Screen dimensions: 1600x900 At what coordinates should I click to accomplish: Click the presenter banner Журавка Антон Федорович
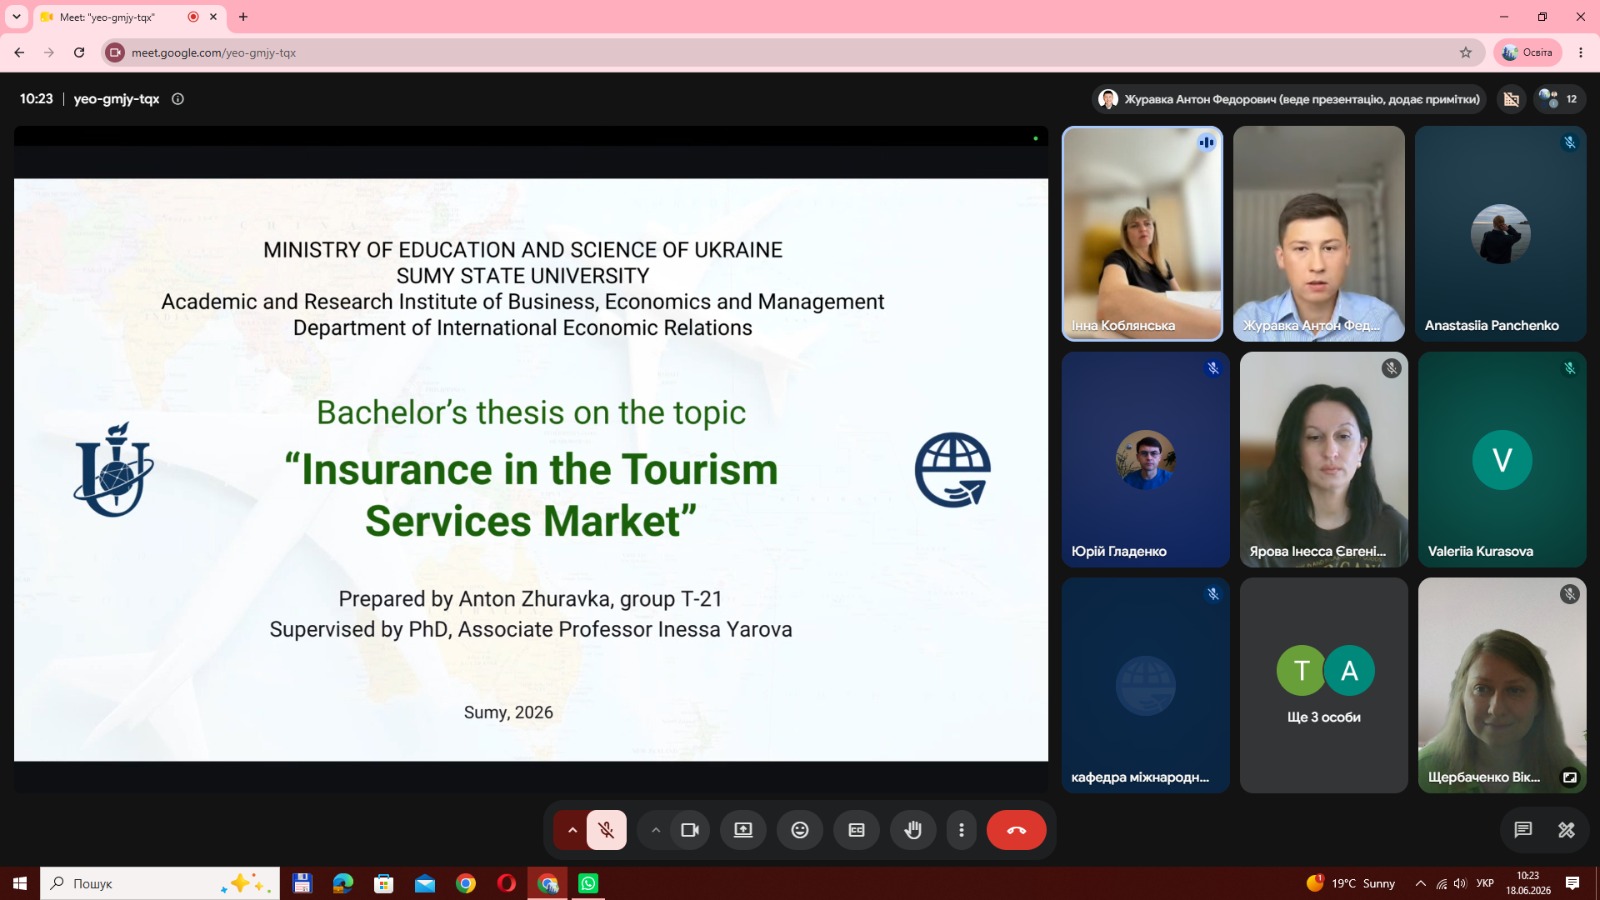[1289, 99]
